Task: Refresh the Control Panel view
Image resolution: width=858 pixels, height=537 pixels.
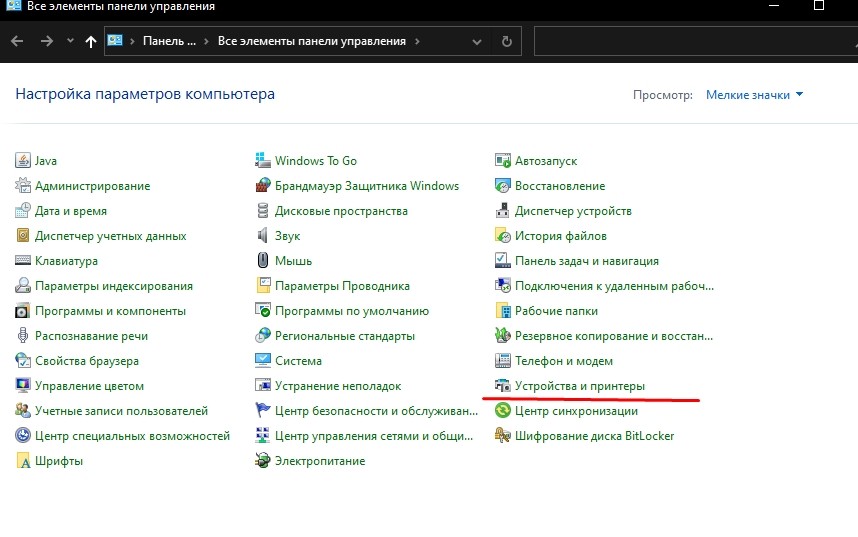Action: click(x=507, y=42)
